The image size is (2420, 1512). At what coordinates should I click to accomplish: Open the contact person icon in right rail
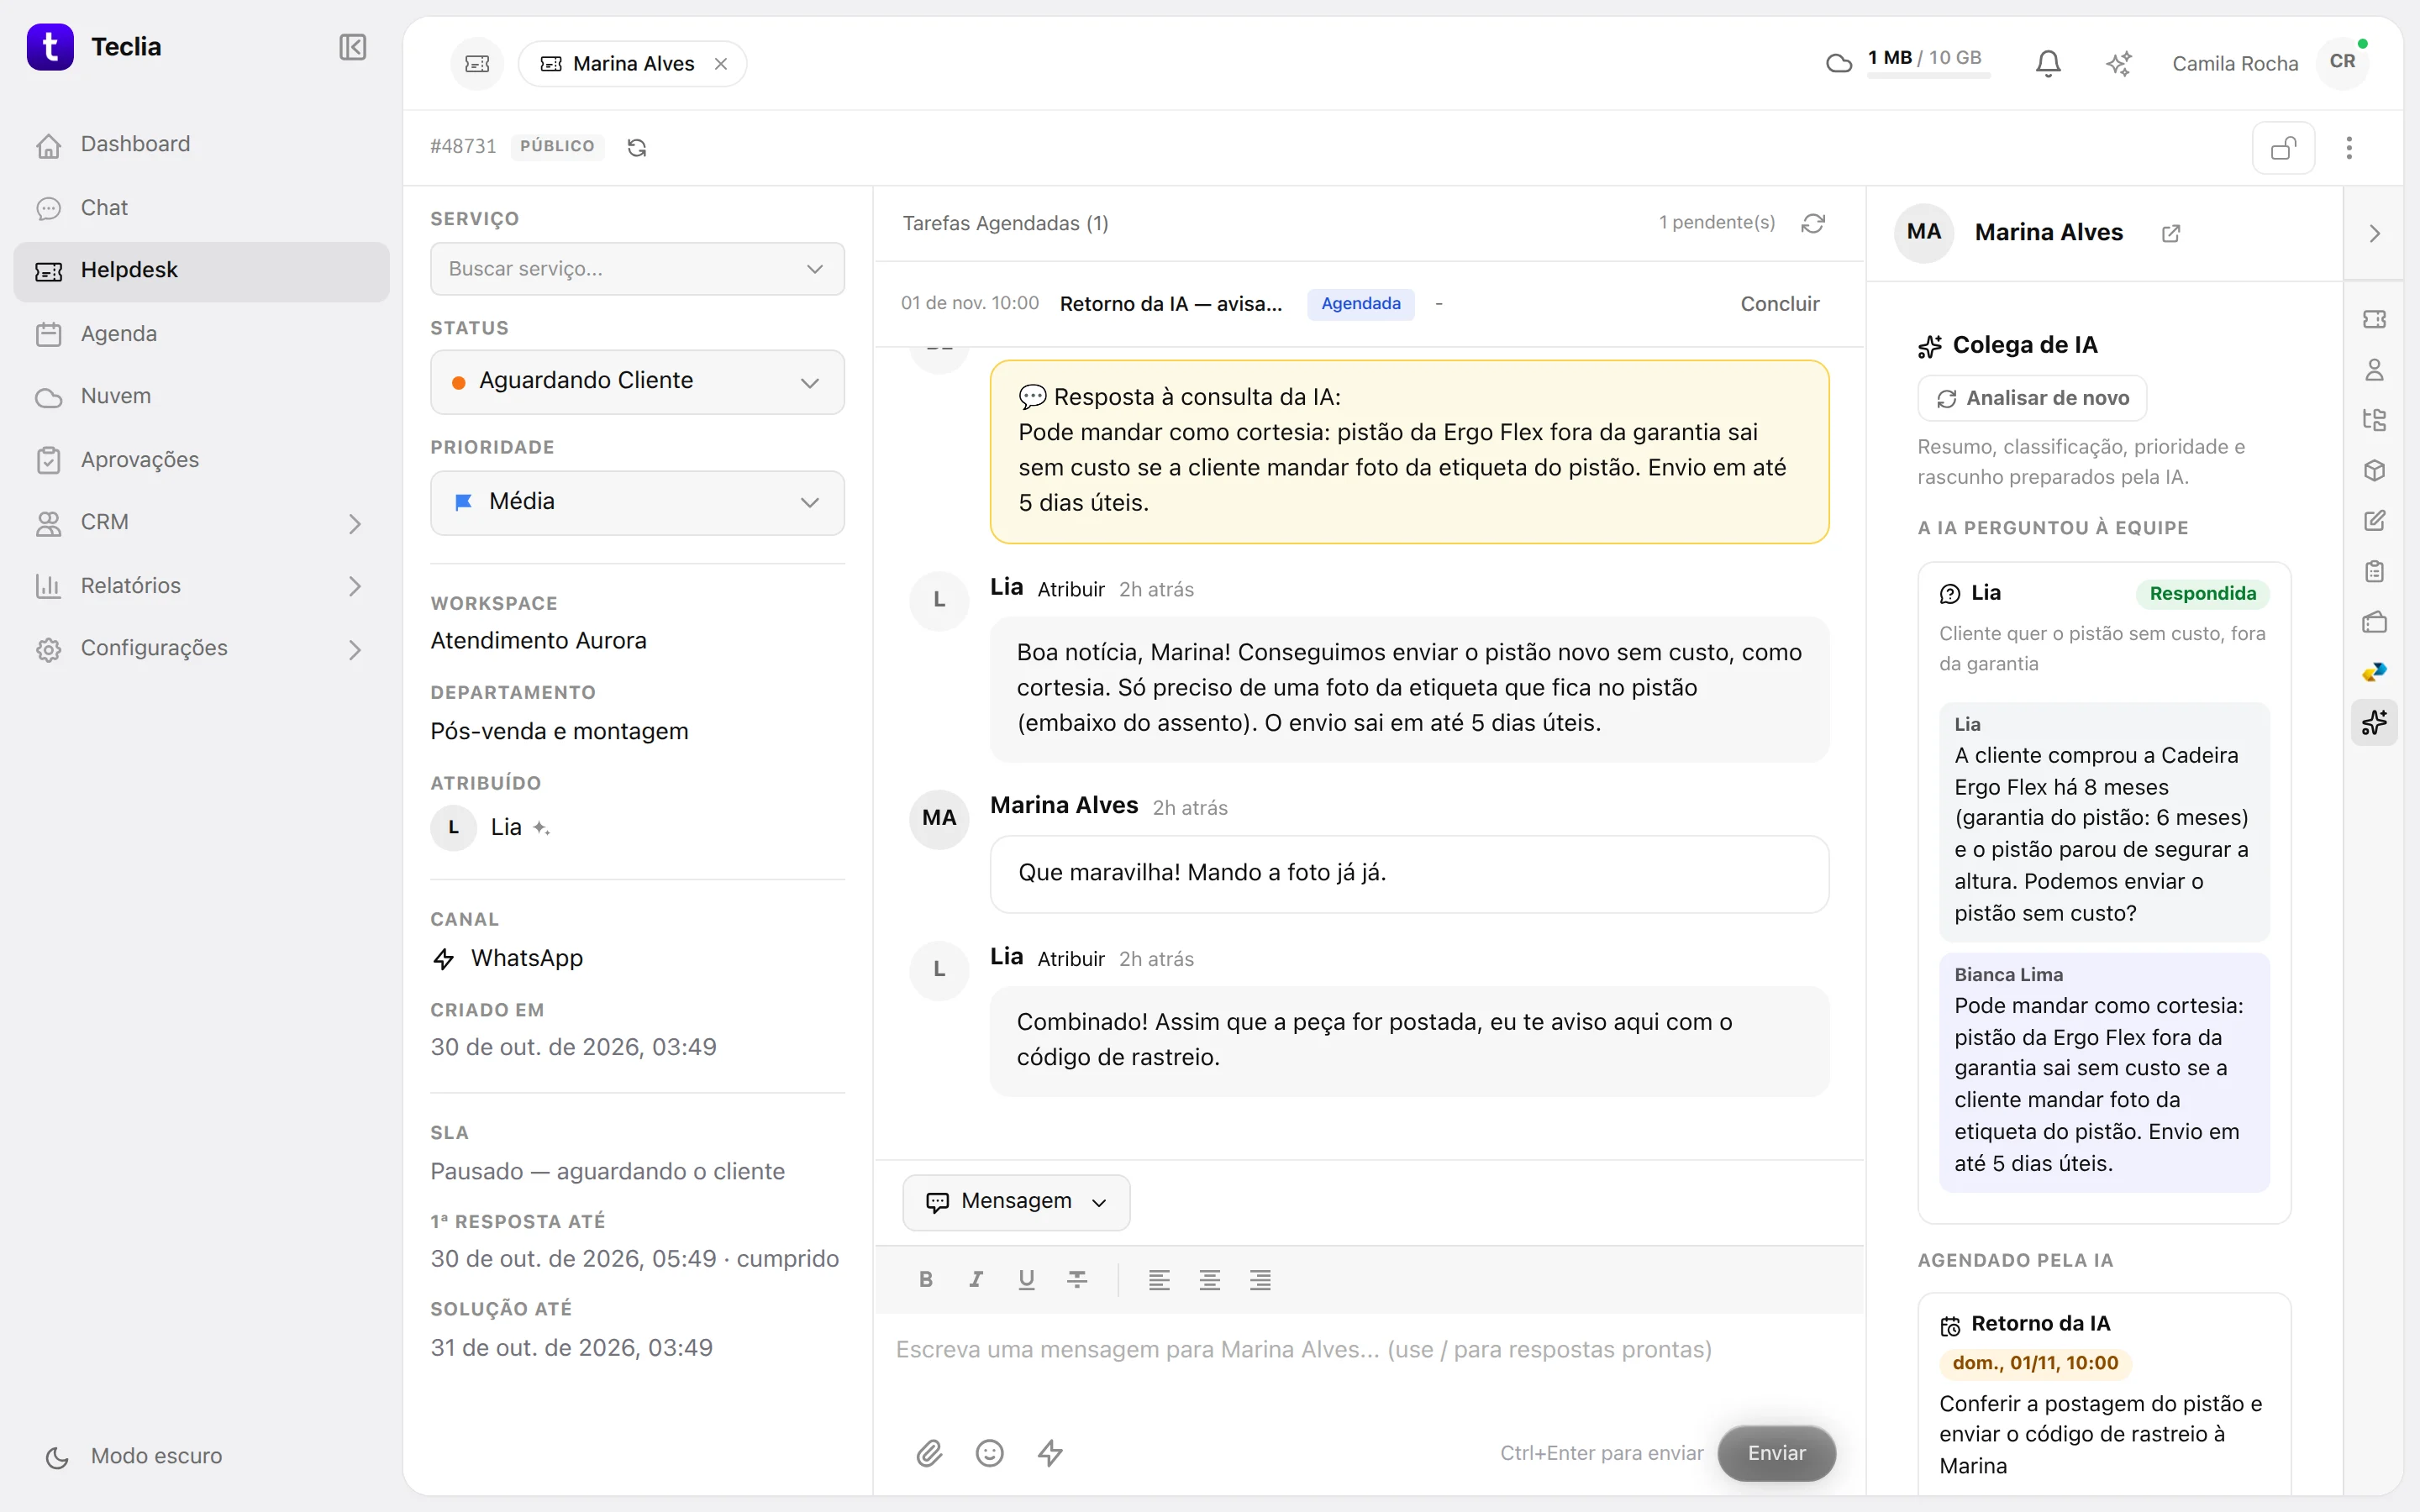coord(2374,370)
